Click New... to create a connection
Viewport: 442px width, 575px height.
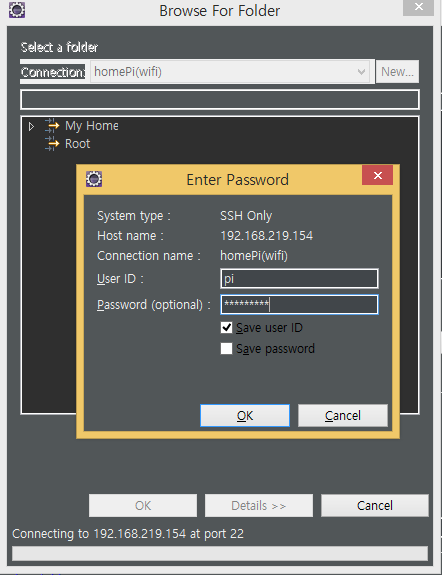click(397, 72)
